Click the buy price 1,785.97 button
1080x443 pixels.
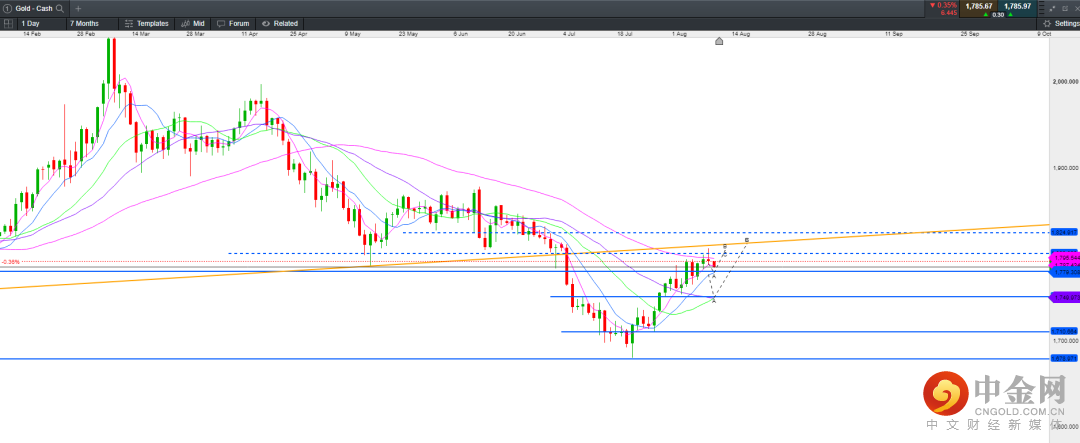[x=1017, y=6]
